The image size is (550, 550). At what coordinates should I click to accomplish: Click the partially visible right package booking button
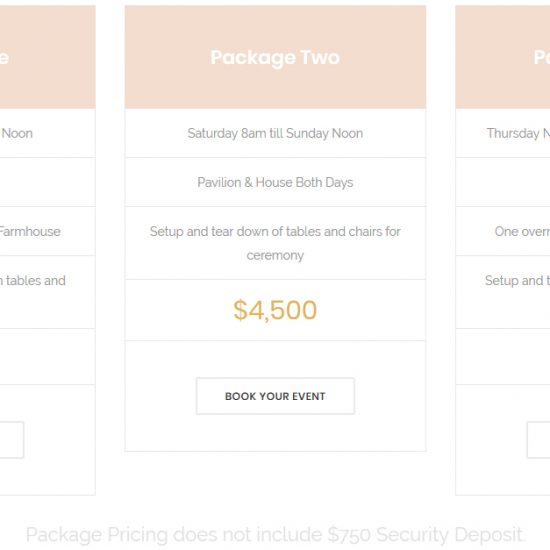[x=538, y=440]
